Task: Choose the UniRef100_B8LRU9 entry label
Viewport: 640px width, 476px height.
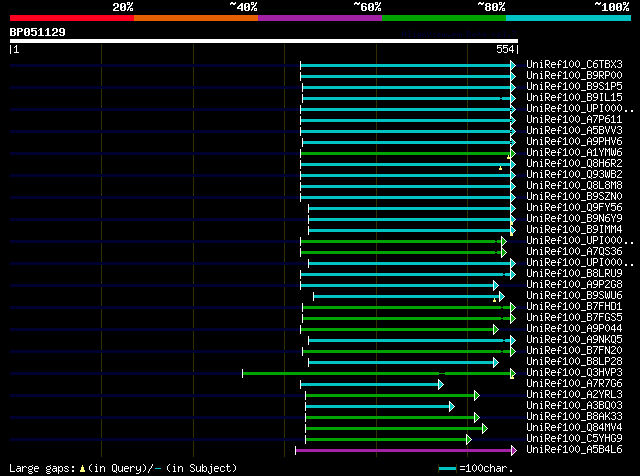Action: pos(574,274)
